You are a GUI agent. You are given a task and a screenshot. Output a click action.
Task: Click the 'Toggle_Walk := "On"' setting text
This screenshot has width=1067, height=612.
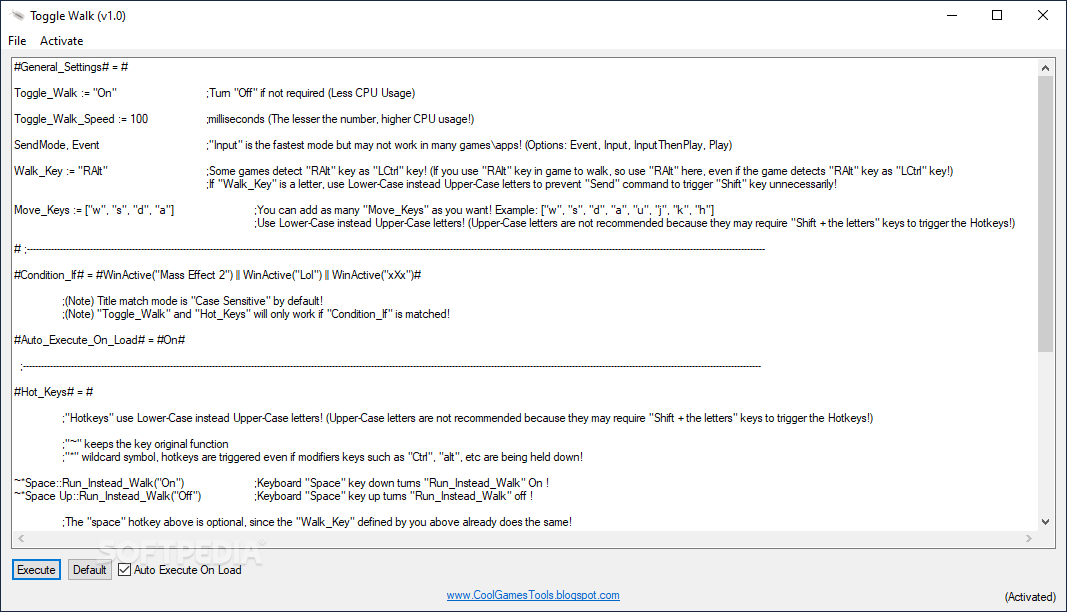click(65, 93)
